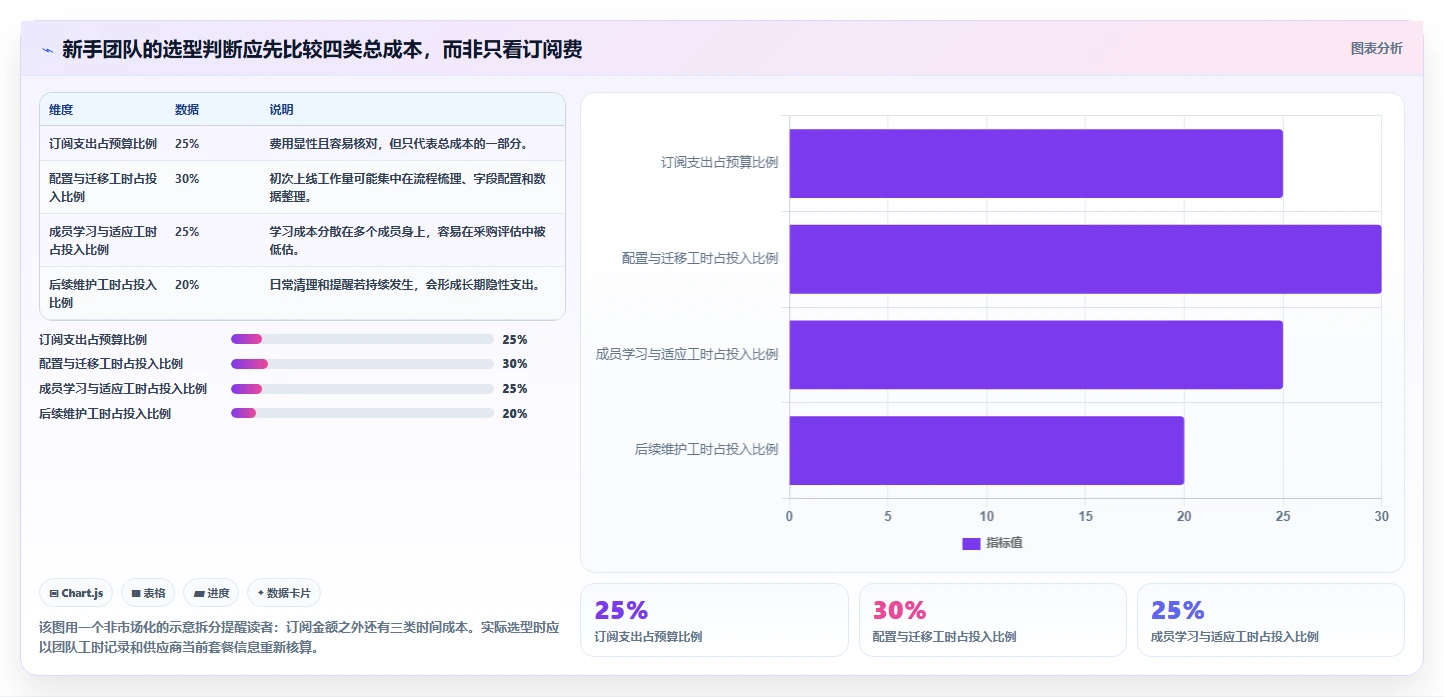Click the 后续维护工时占投入比例 chart bar
The image size is (1444, 697).
click(987, 450)
